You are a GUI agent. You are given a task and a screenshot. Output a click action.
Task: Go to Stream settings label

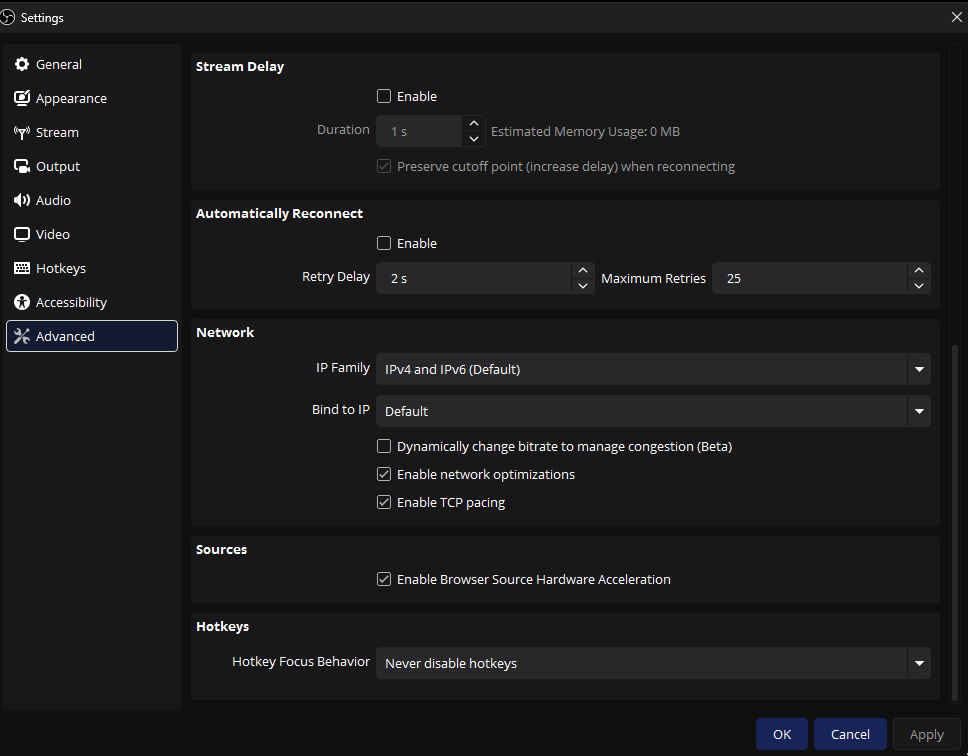[x=57, y=132]
